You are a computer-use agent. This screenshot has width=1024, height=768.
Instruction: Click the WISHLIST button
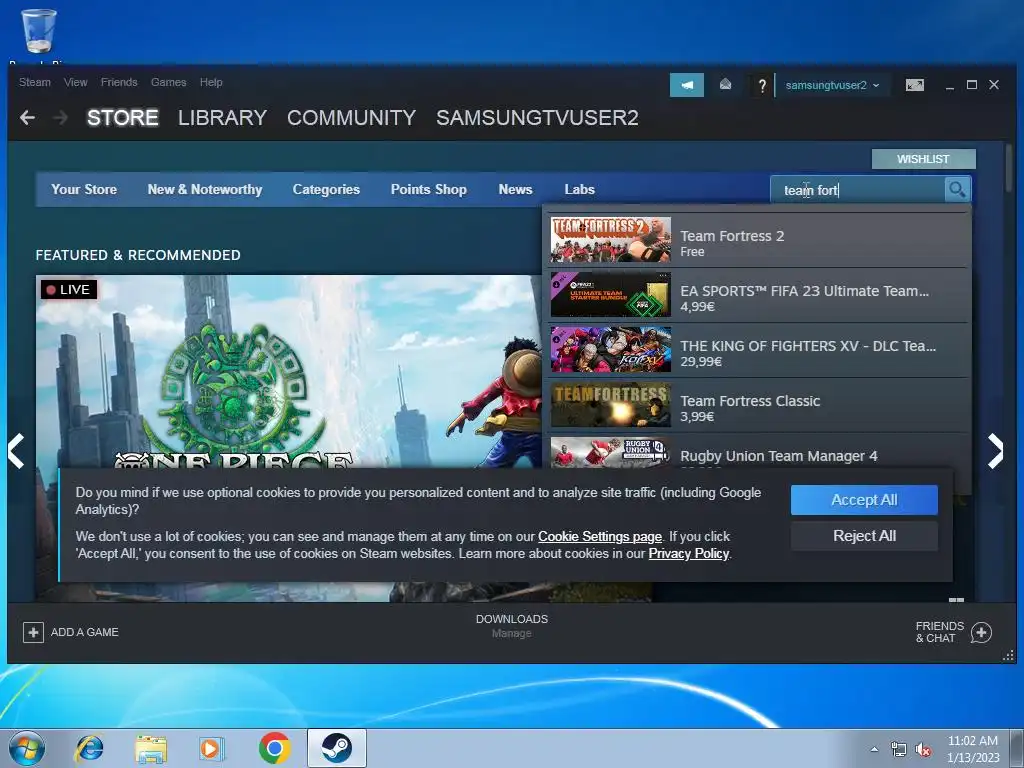923,159
